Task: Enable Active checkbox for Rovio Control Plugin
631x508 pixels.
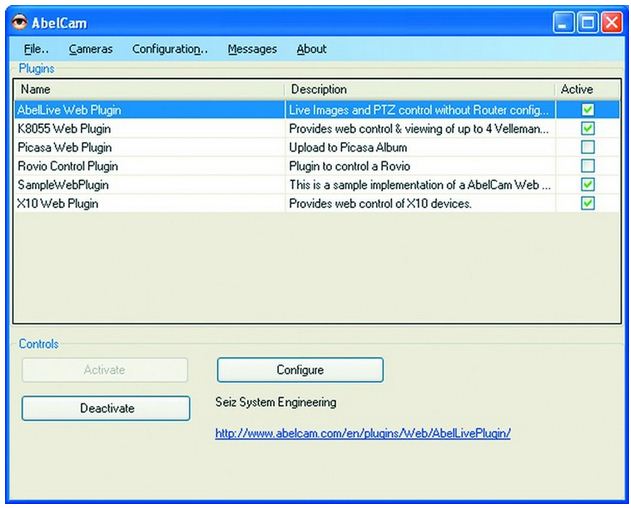Action: [x=588, y=165]
